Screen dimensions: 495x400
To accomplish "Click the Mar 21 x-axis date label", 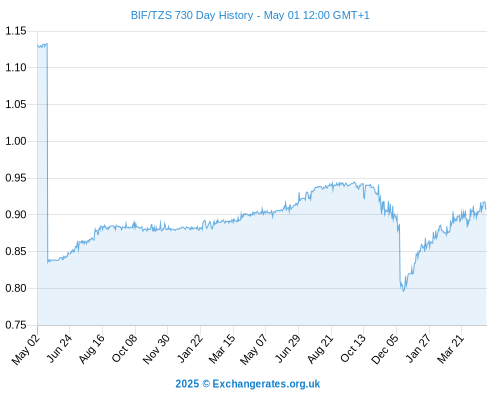I will tap(450, 349).
